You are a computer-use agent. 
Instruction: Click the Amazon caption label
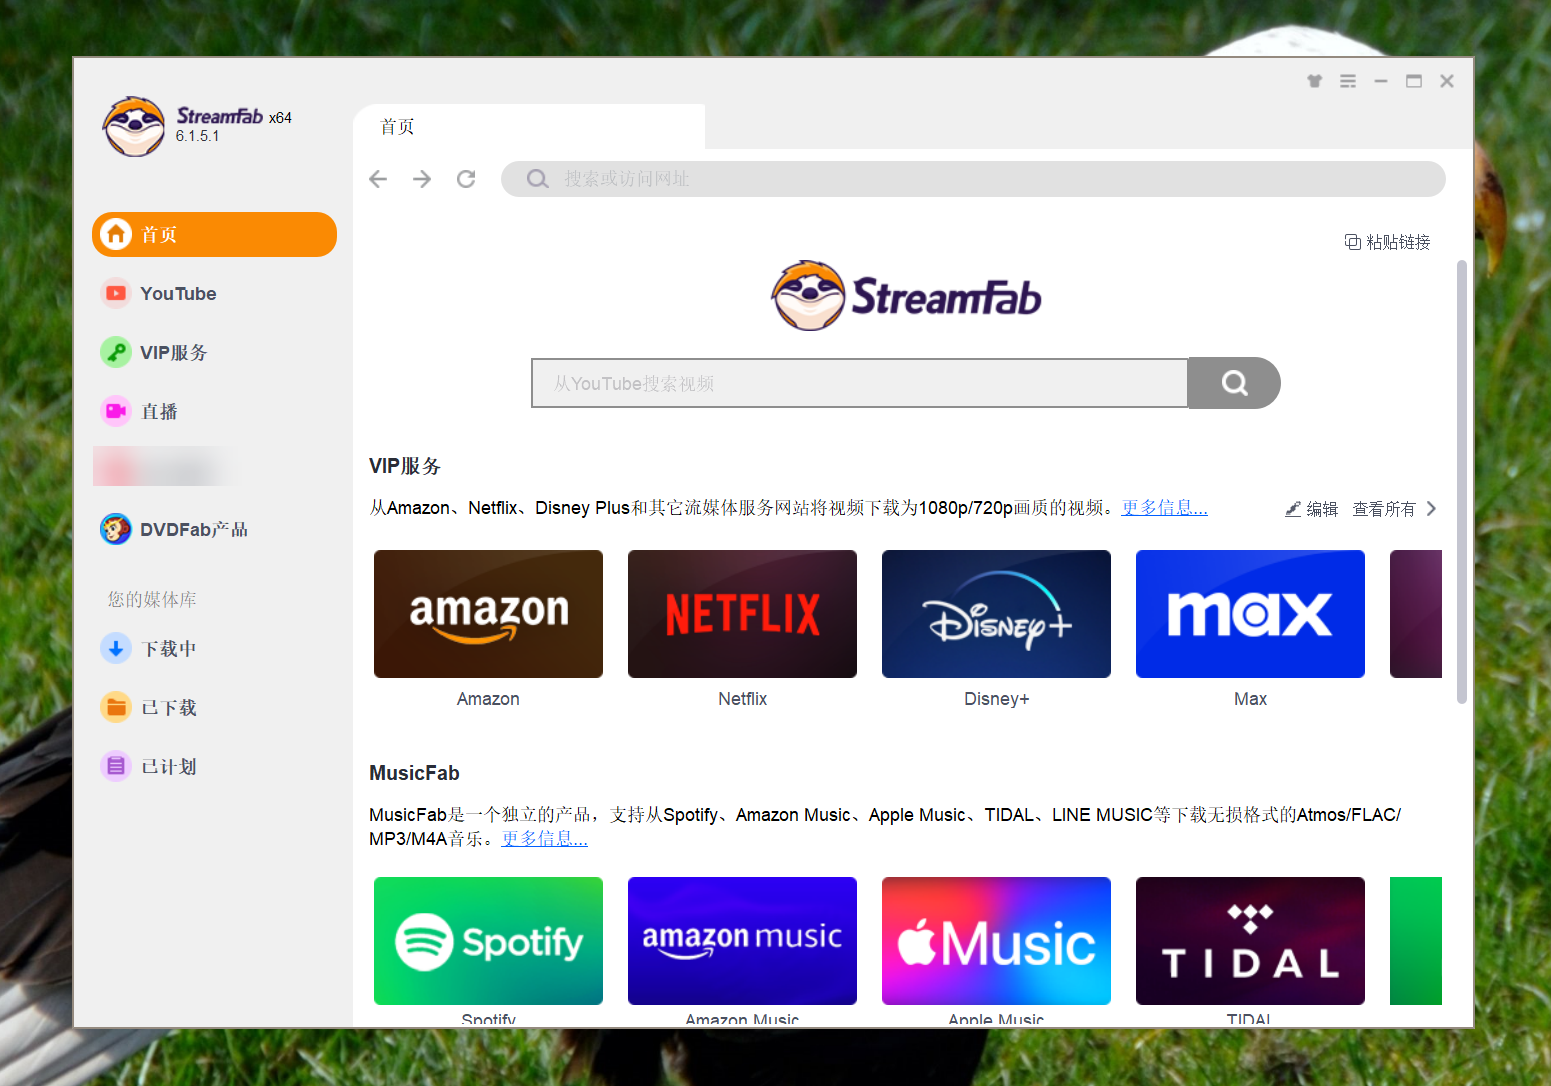point(488,699)
